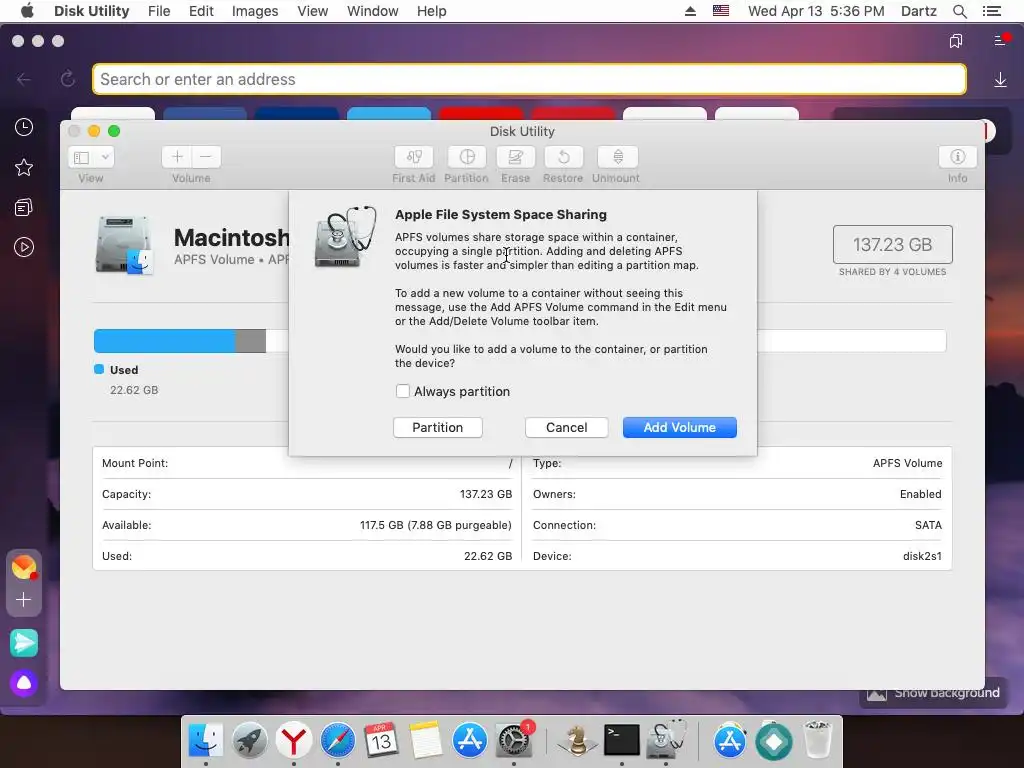Open the Alice assistant purple icon

click(24, 683)
